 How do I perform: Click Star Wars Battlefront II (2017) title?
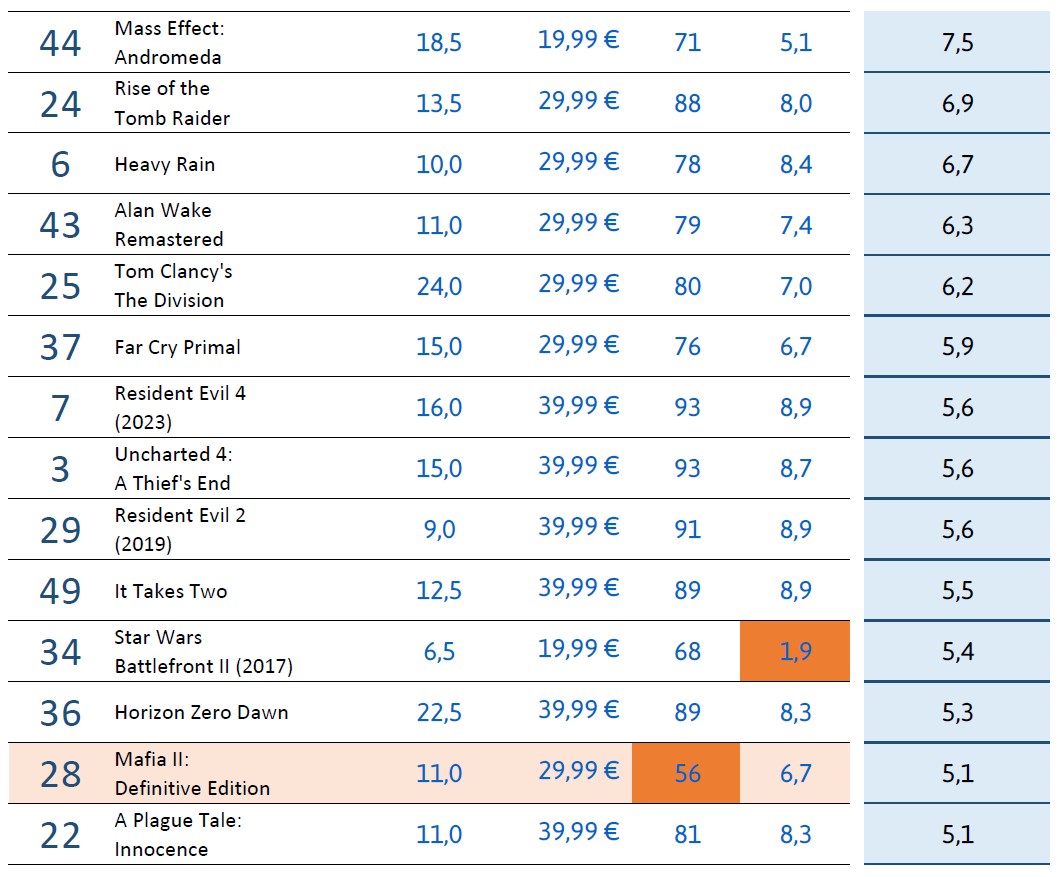click(203, 652)
